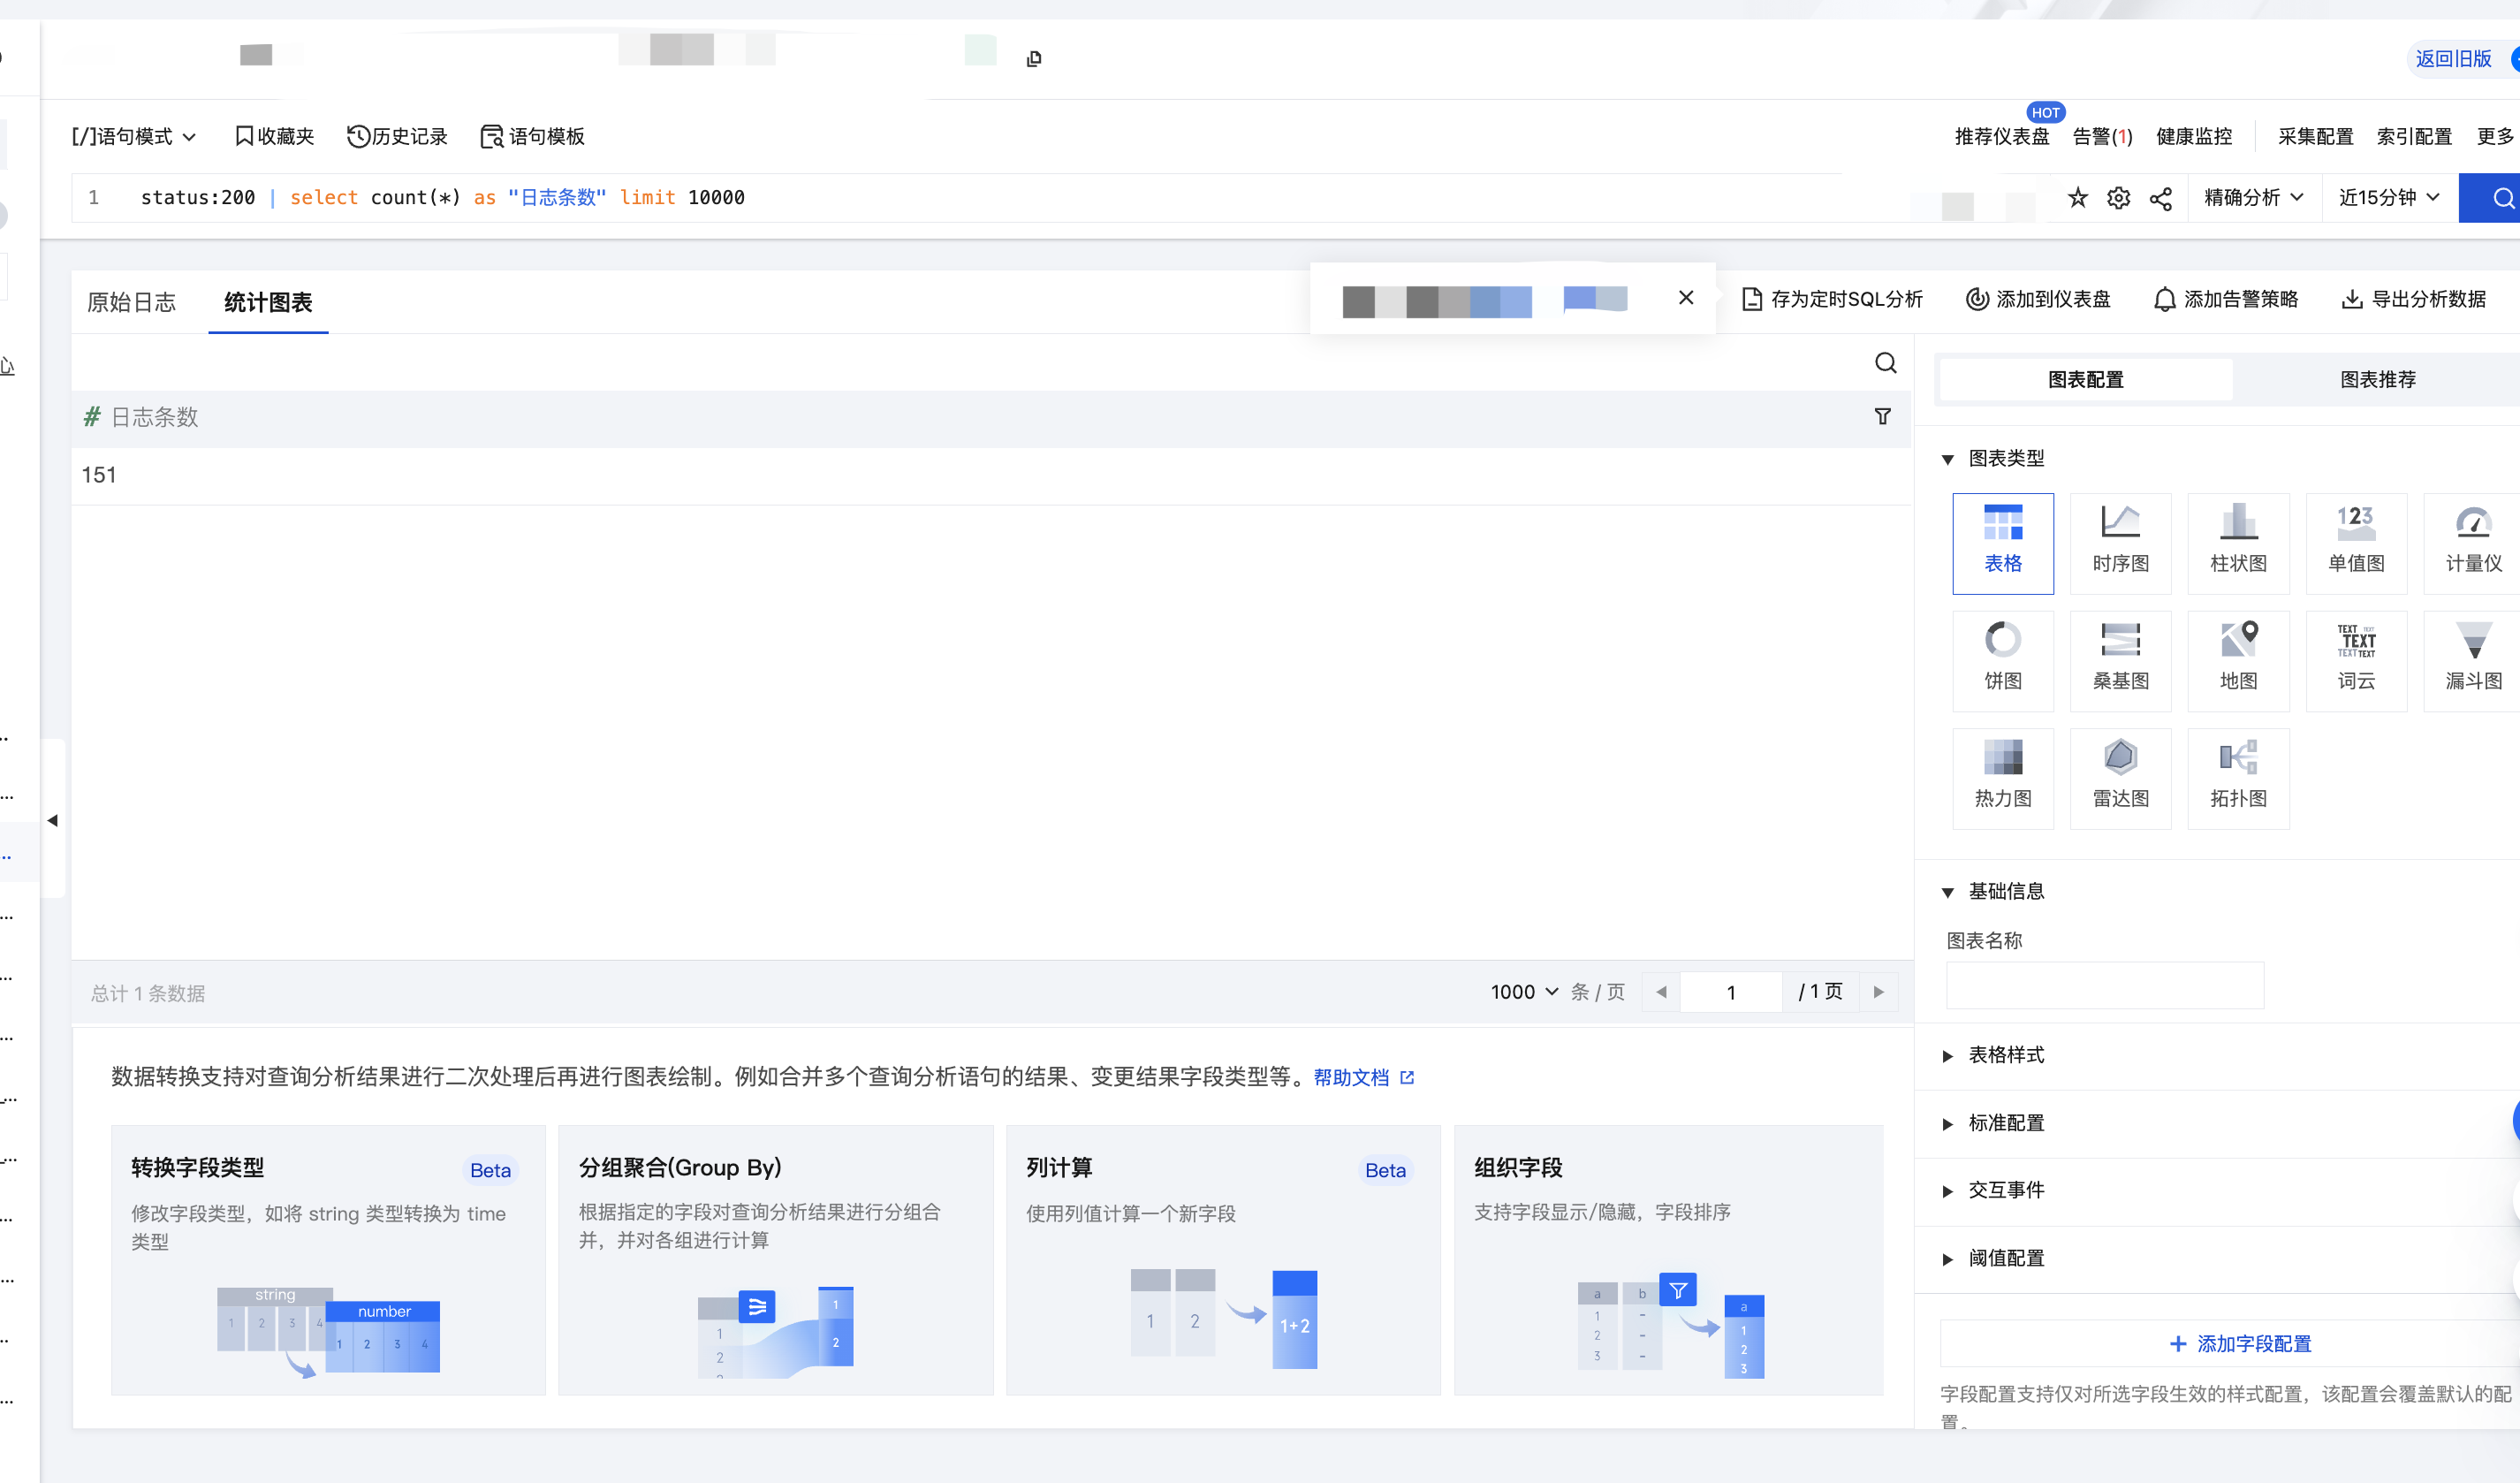Select the 图表配置 tab
This screenshot has width=2520, height=1483.
[x=2086, y=380]
